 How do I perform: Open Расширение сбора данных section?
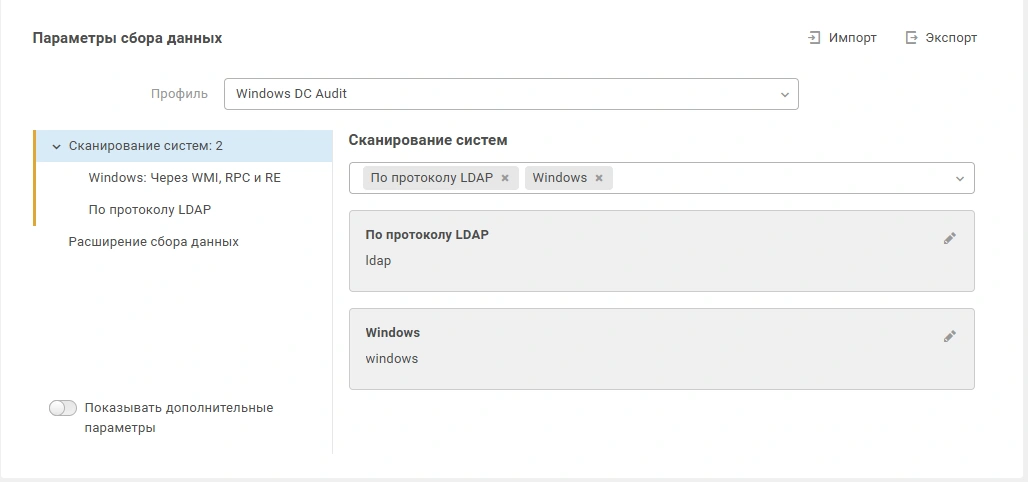coord(153,242)
